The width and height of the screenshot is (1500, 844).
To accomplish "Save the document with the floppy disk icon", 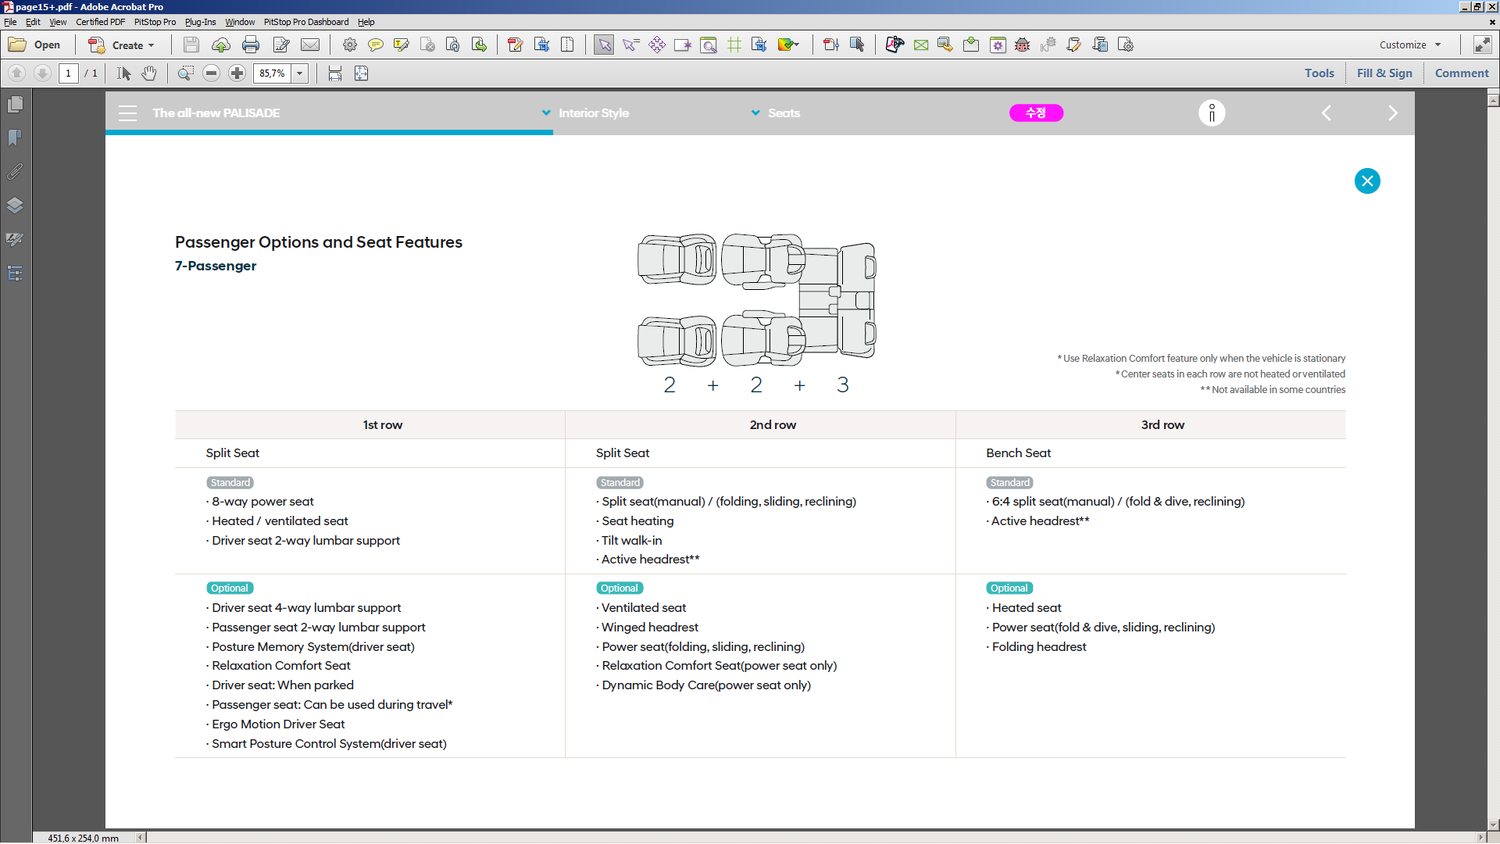I will coord(191,45).
